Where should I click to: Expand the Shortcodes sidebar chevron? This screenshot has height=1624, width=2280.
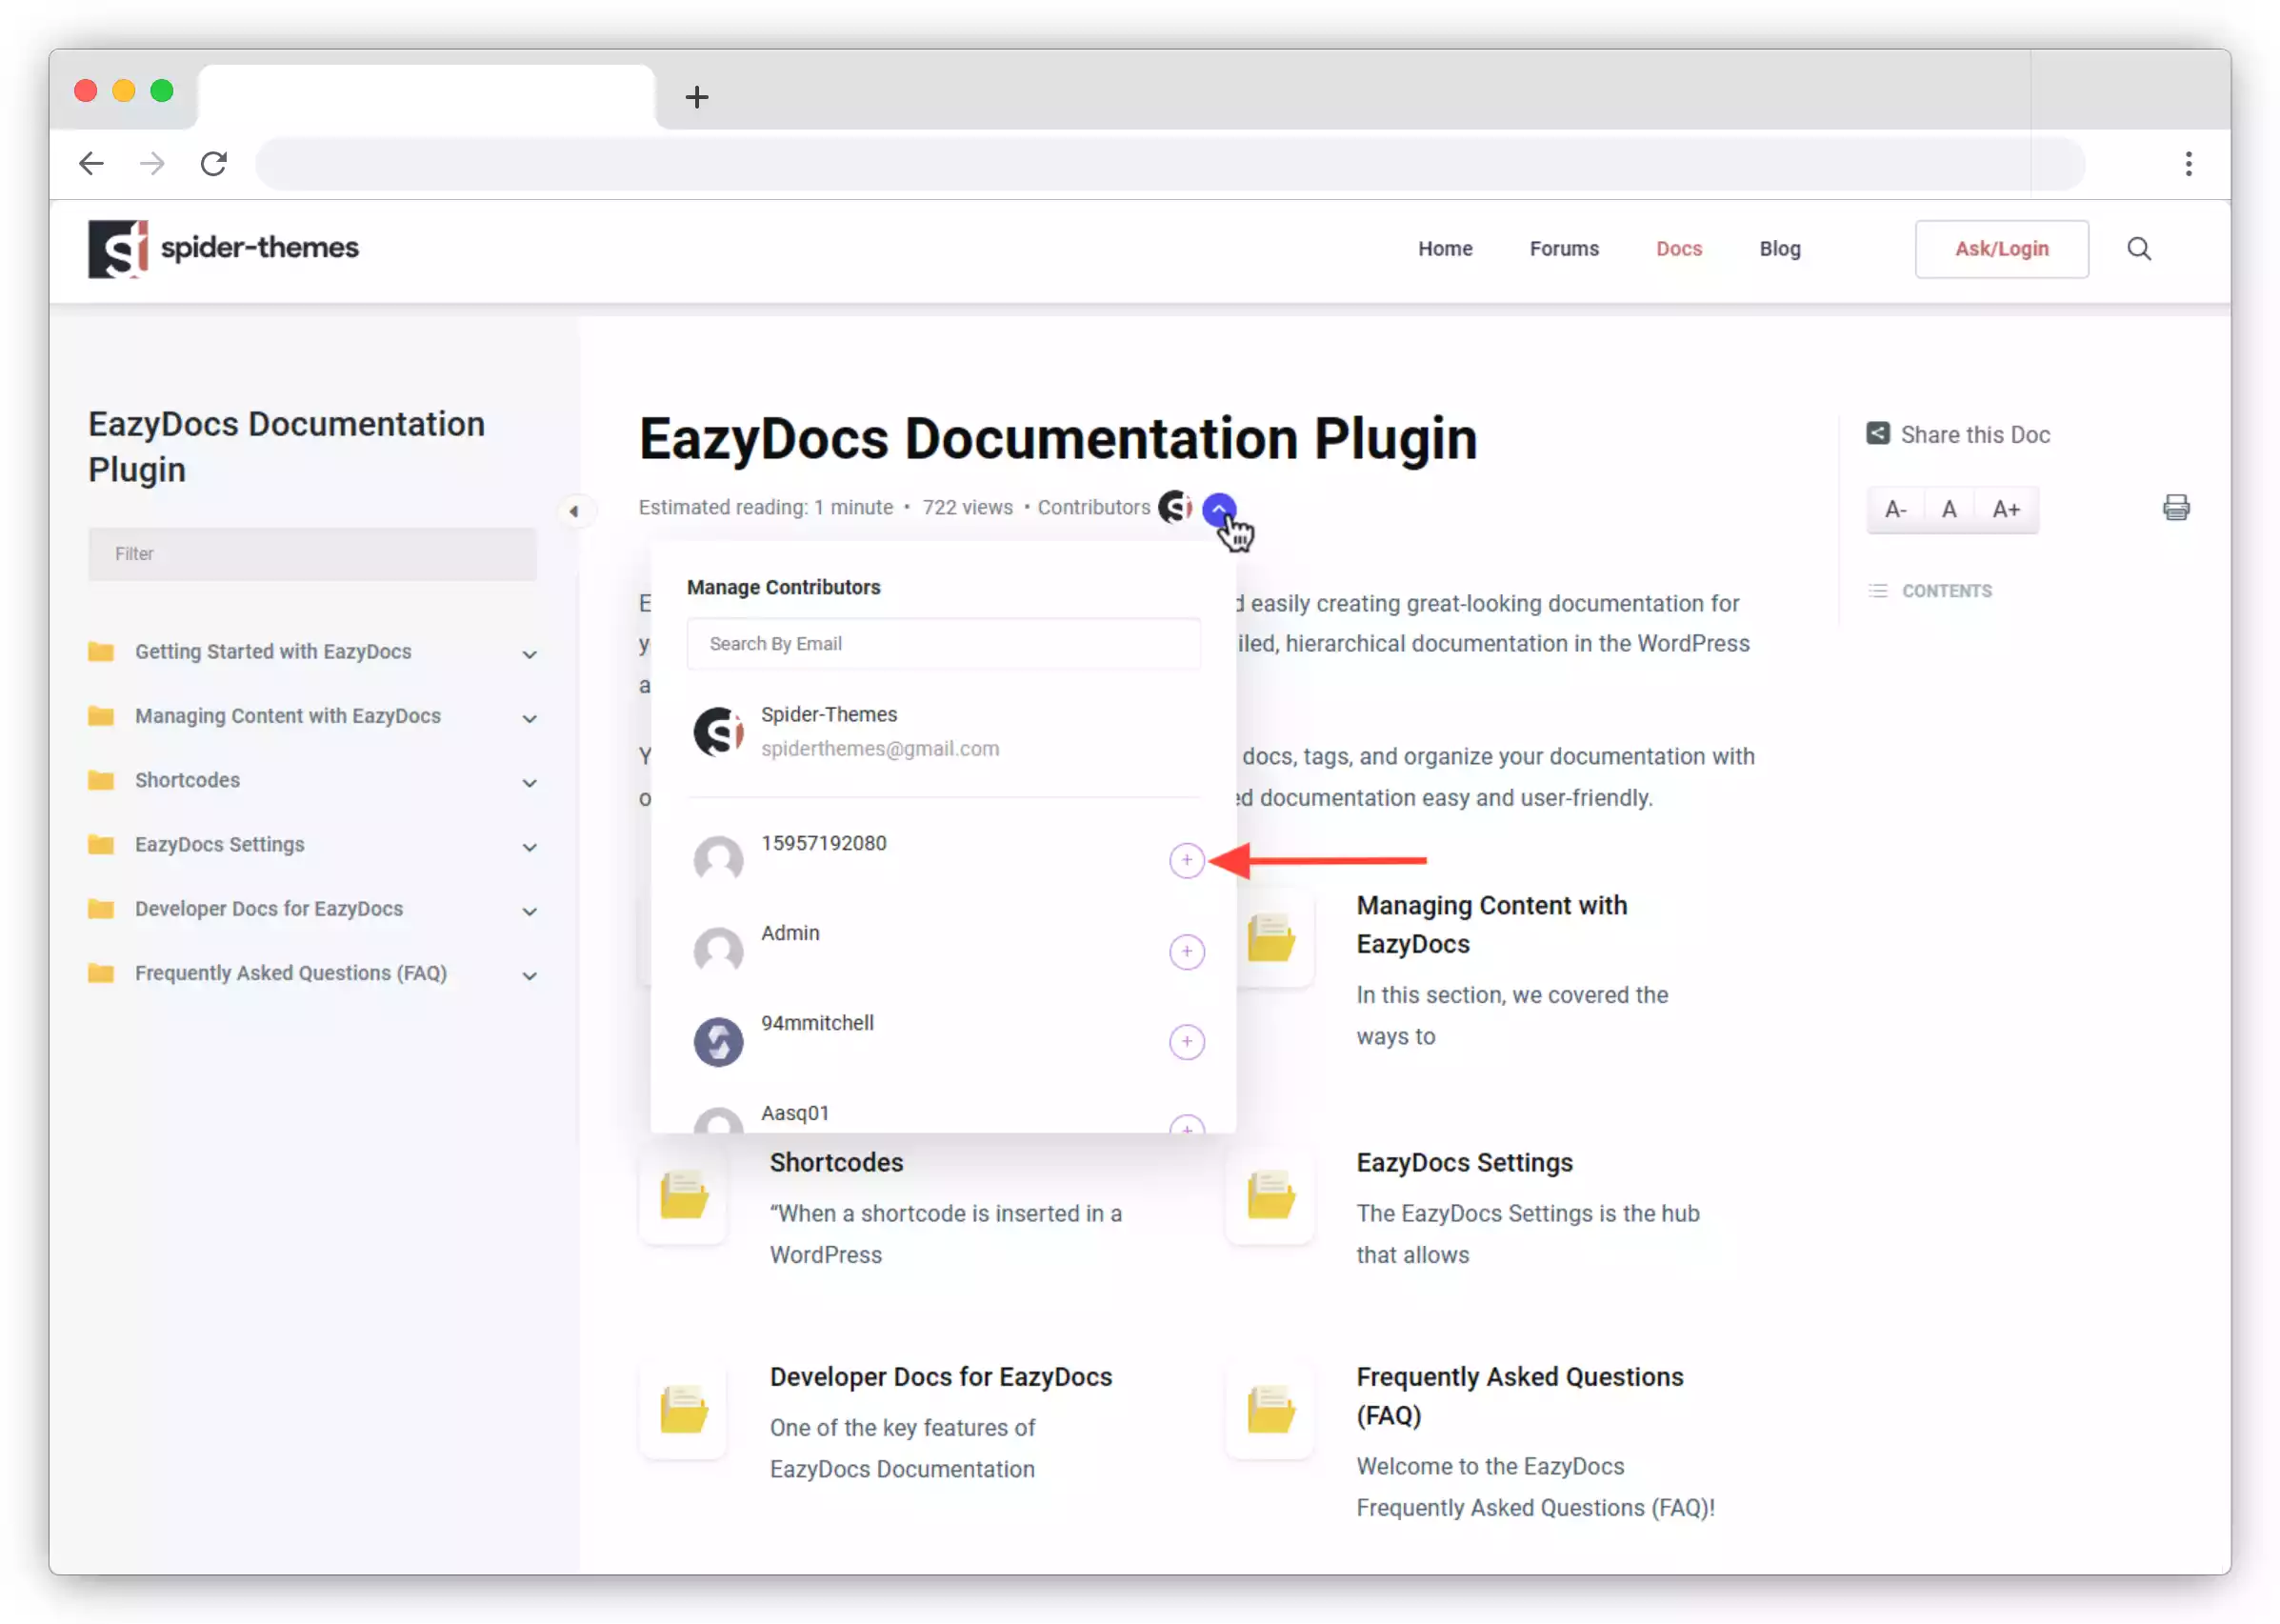pos(529,782)
